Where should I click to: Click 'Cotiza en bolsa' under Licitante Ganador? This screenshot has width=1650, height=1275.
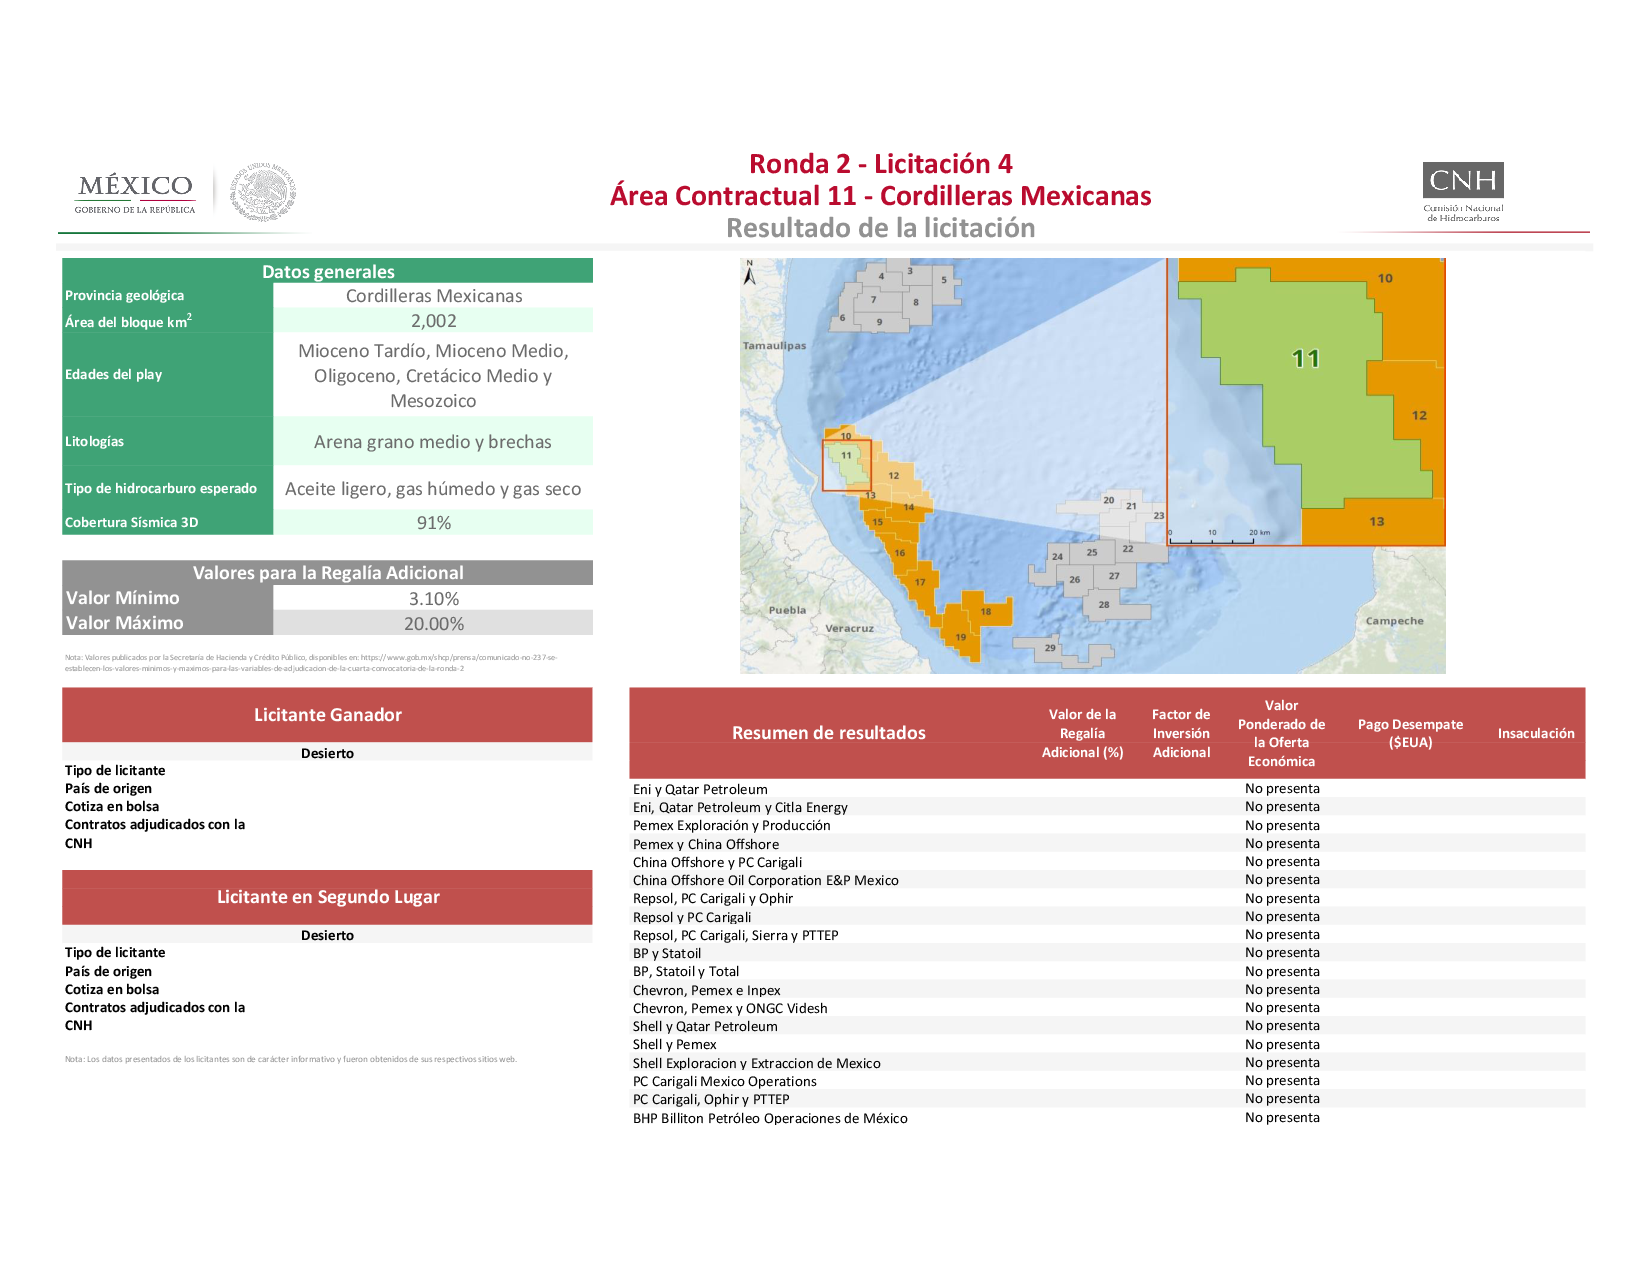(x=112, y=806)
